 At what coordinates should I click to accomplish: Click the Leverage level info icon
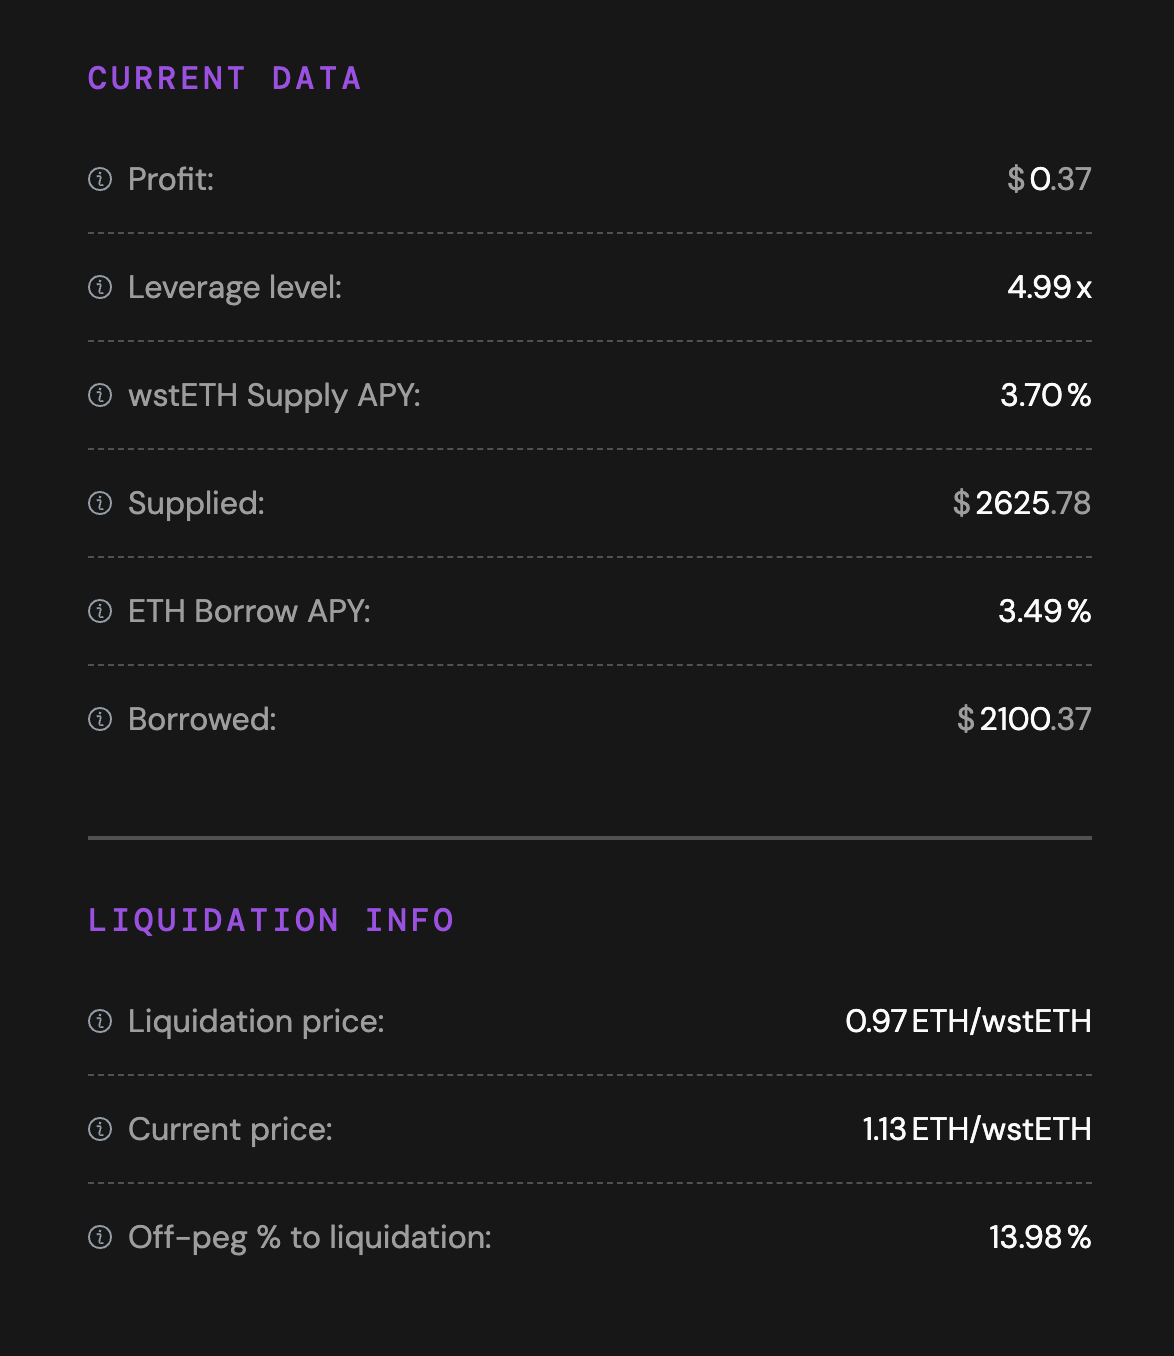coord(100,287)
